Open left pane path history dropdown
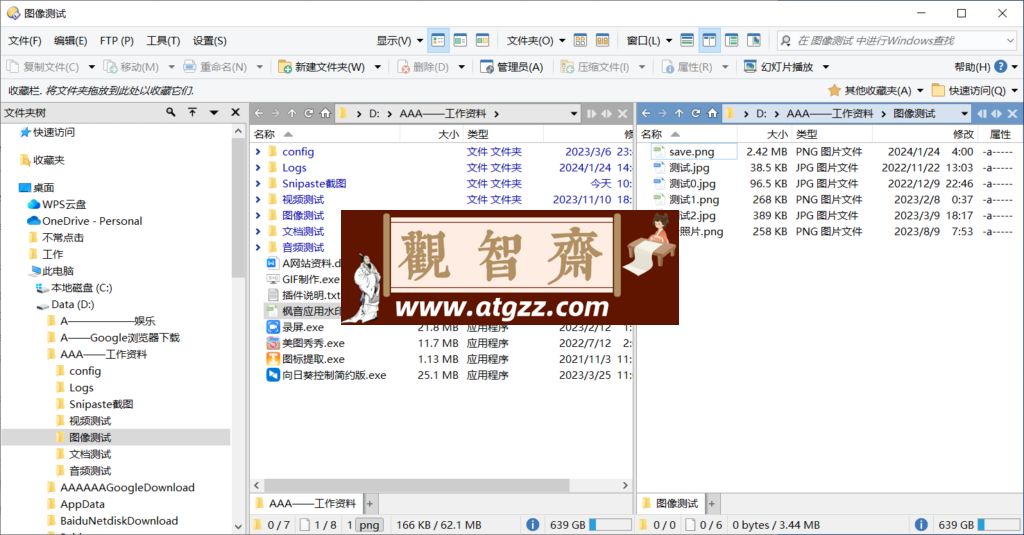This screenshot has width=1024, height=535. click(x=573, y=114)
